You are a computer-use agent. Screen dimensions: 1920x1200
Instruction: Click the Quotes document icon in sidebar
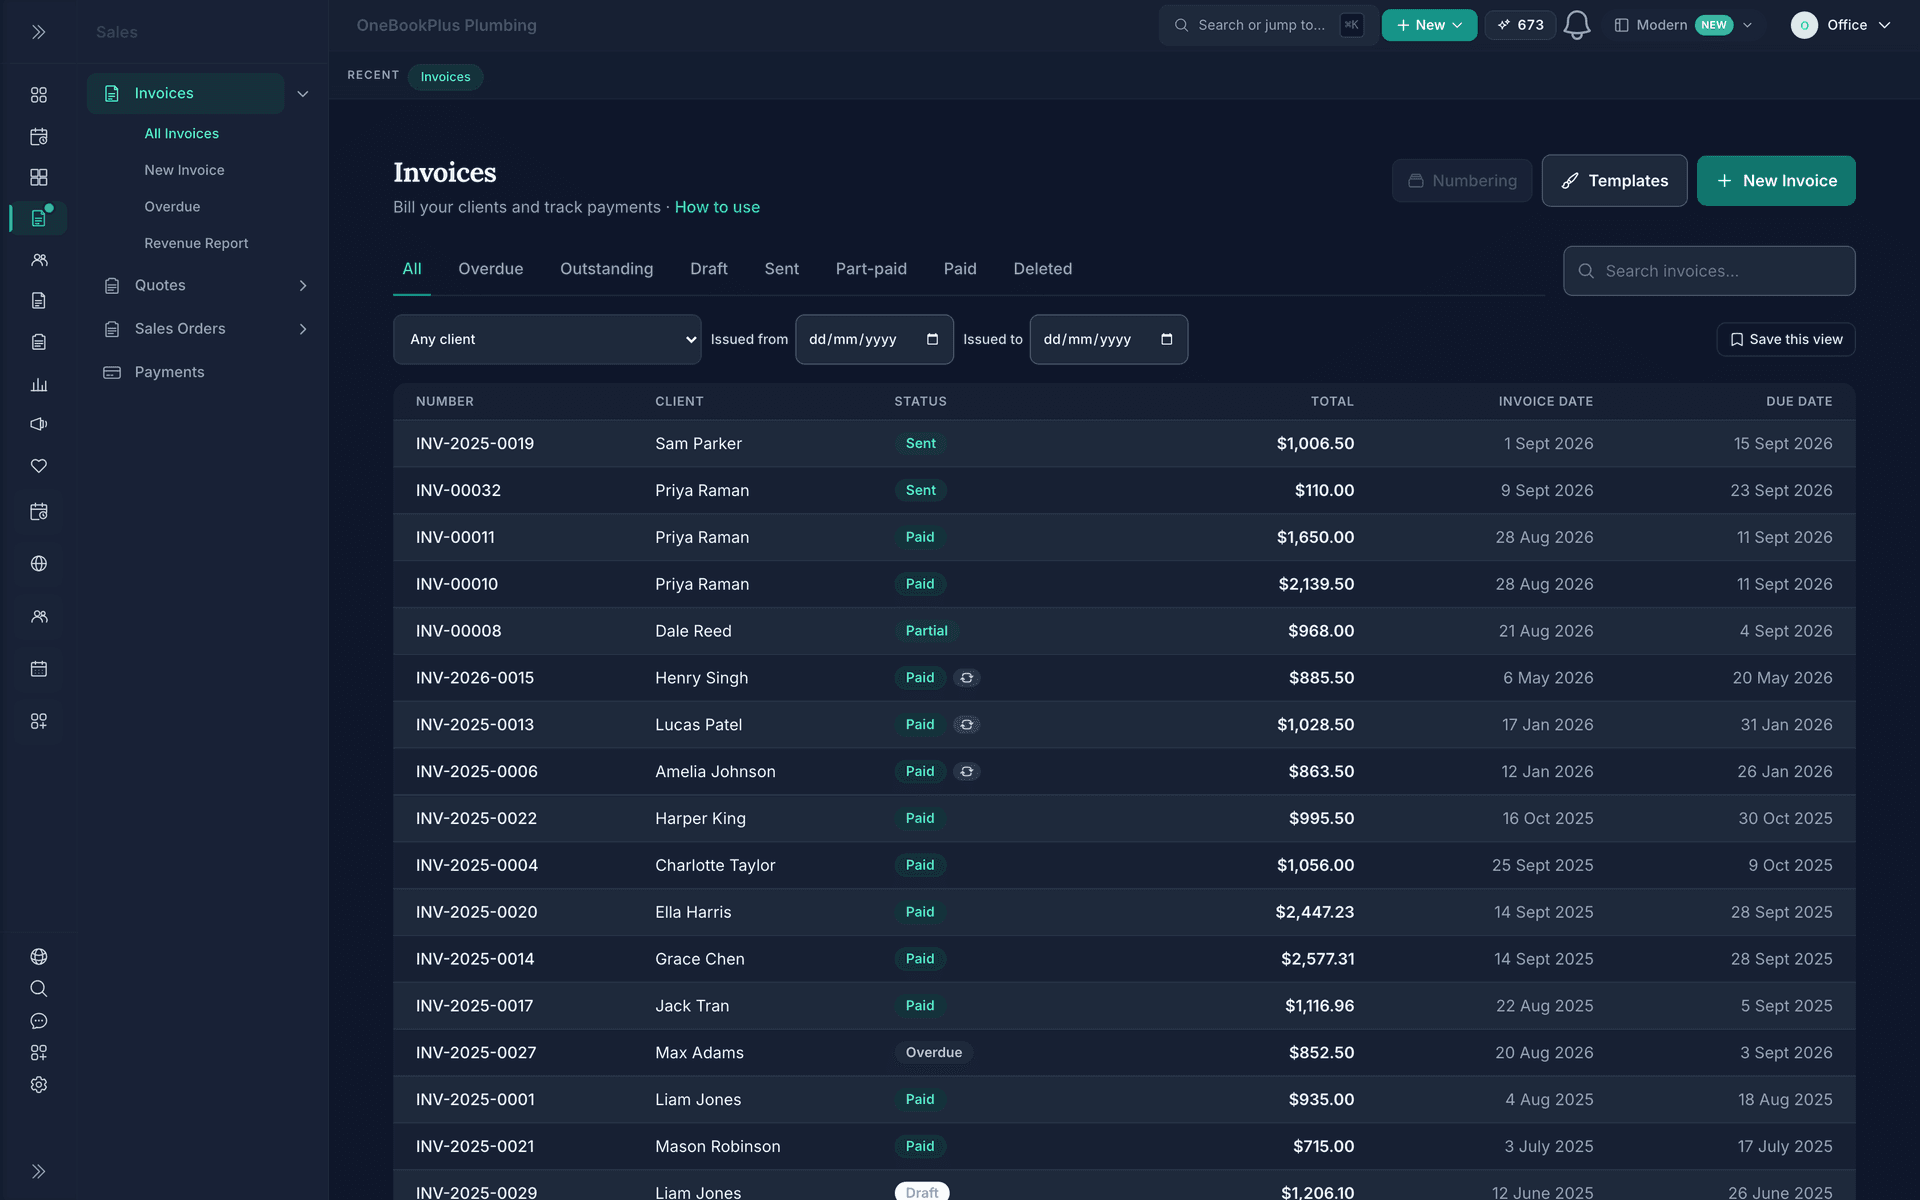112,286
